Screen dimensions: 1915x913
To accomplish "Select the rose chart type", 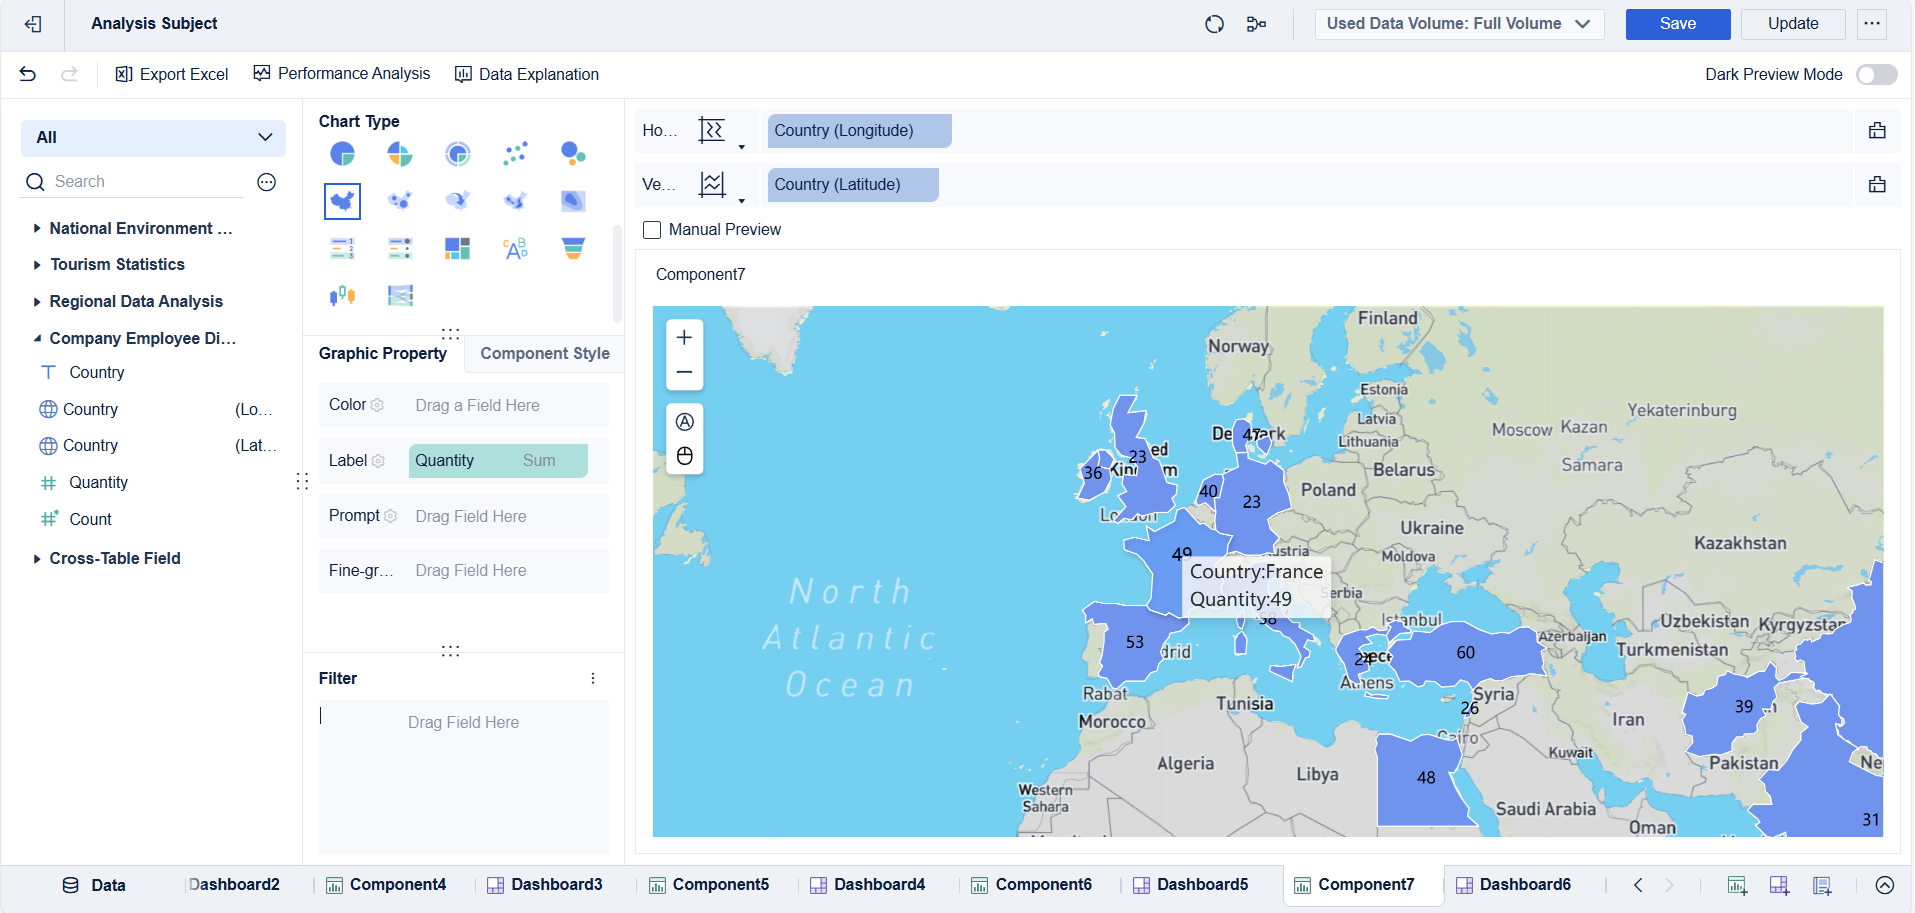I will pyautogui.click(x=400, y=153).
